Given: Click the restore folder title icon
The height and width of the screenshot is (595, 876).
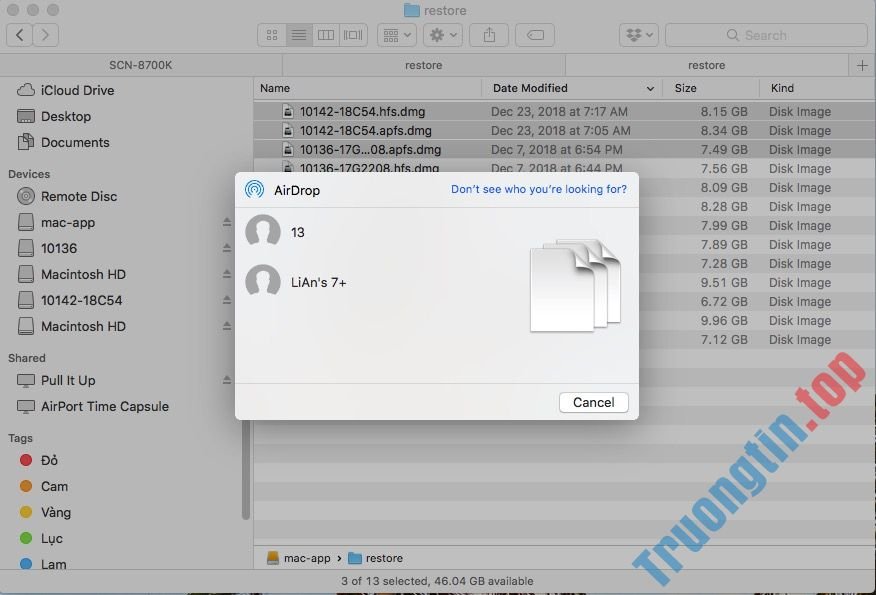Looking at the screenshot, I should (412, 10).
